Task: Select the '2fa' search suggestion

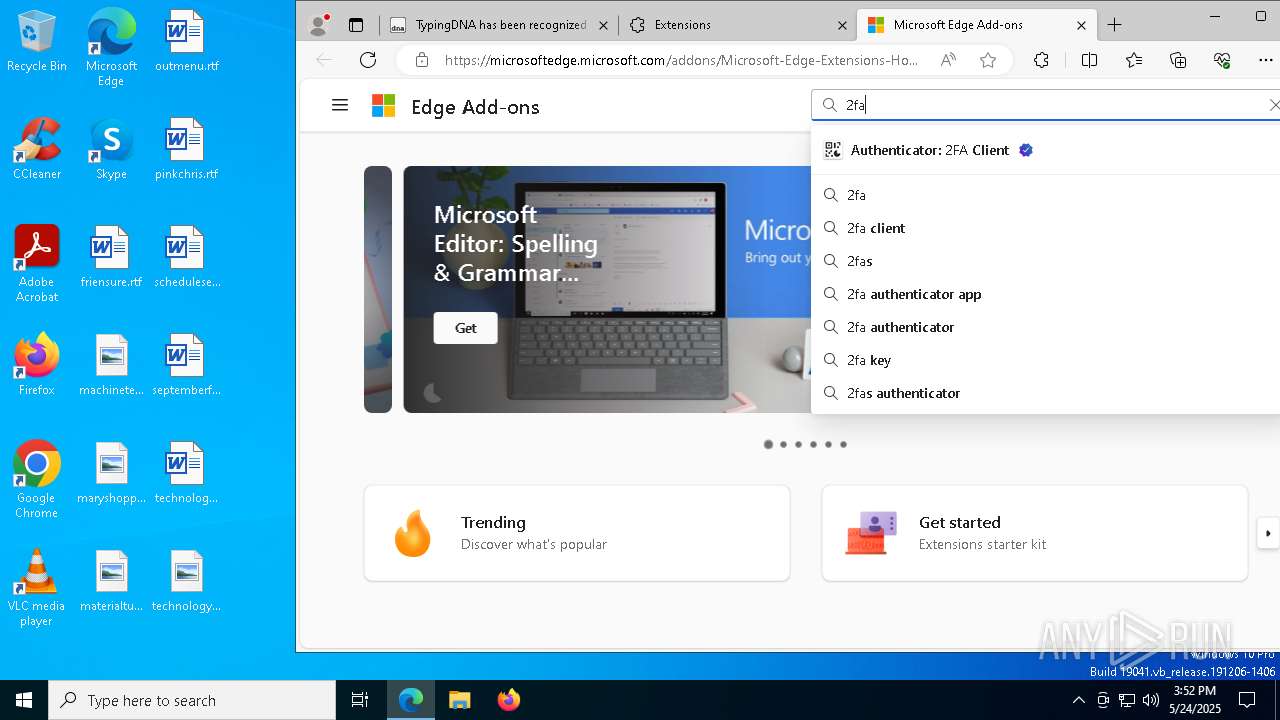Action: click(x=1045, y=195)
